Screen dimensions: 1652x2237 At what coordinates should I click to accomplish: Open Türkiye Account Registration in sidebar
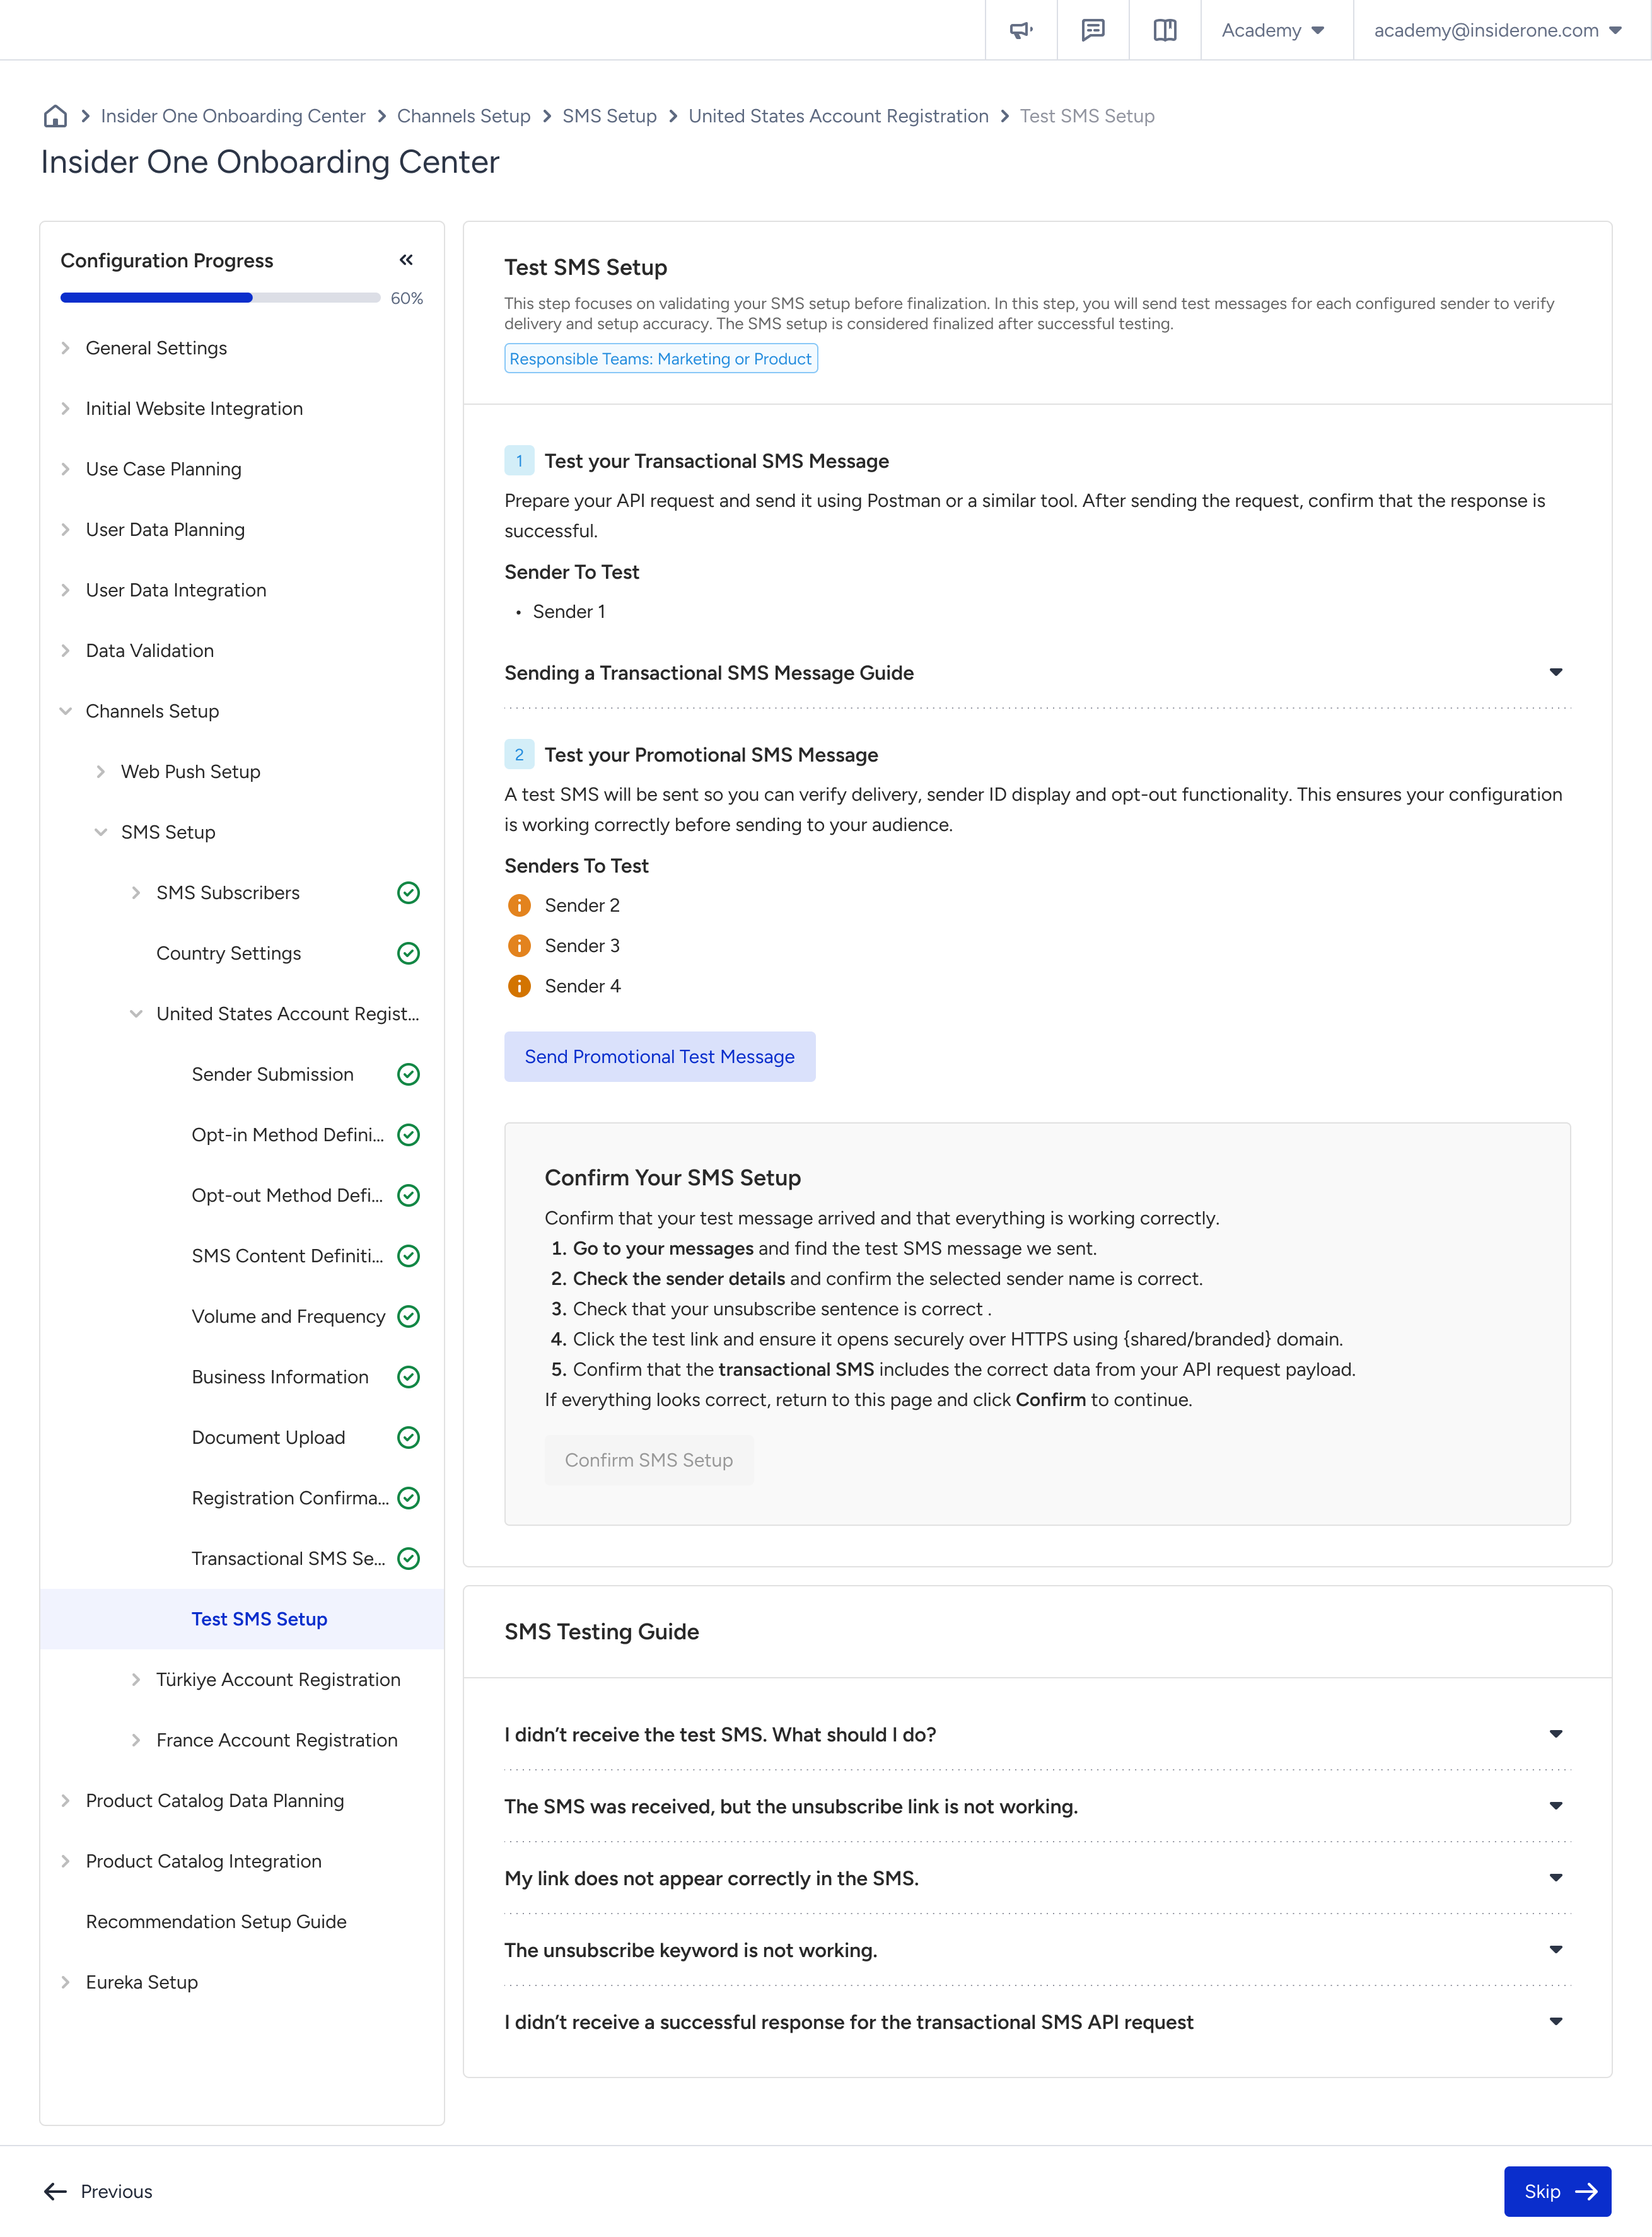click(278, 1680)
